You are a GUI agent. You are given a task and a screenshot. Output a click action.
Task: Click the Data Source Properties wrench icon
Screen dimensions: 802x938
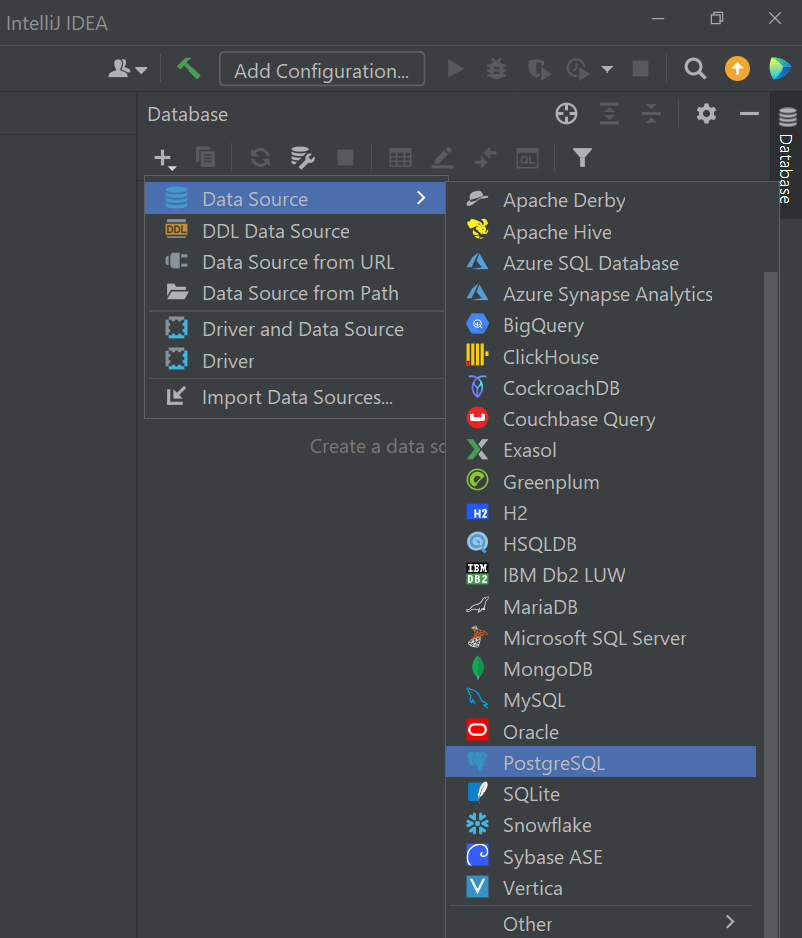303,157
